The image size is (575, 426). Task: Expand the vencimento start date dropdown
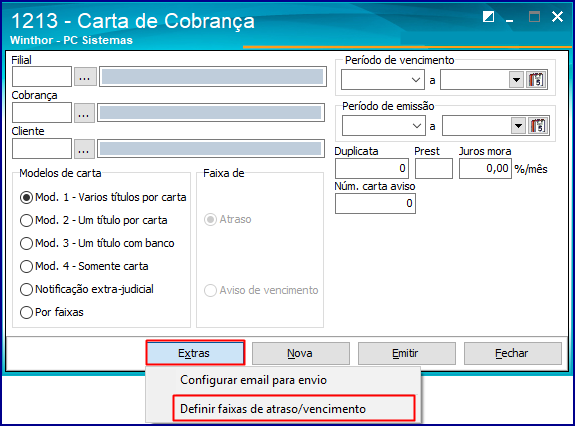(416, 80)
